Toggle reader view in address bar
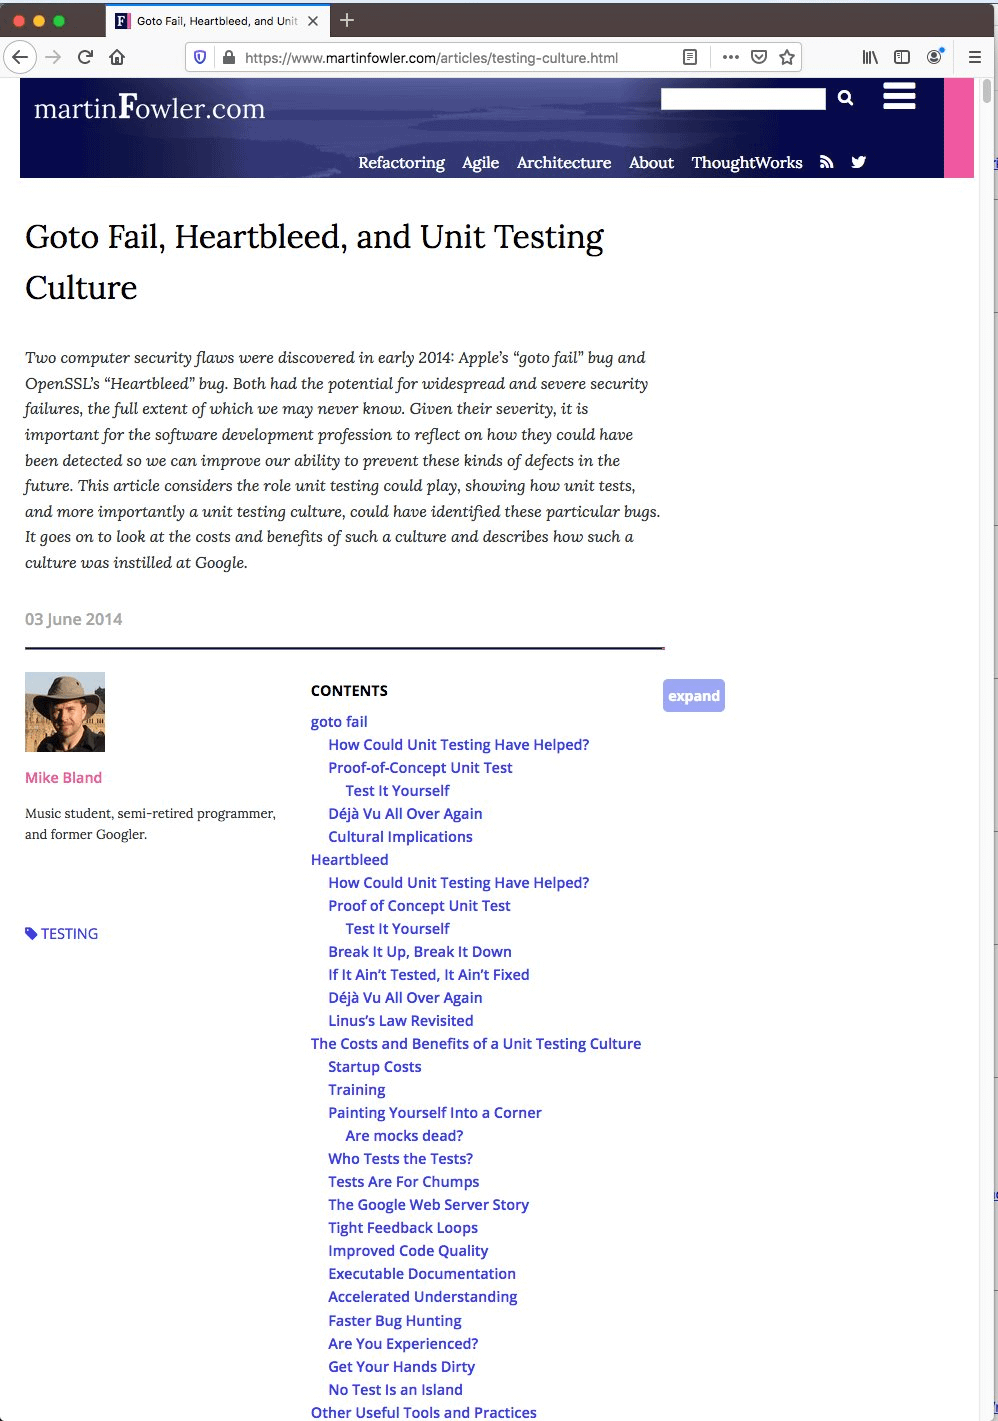 pos(689,57)
